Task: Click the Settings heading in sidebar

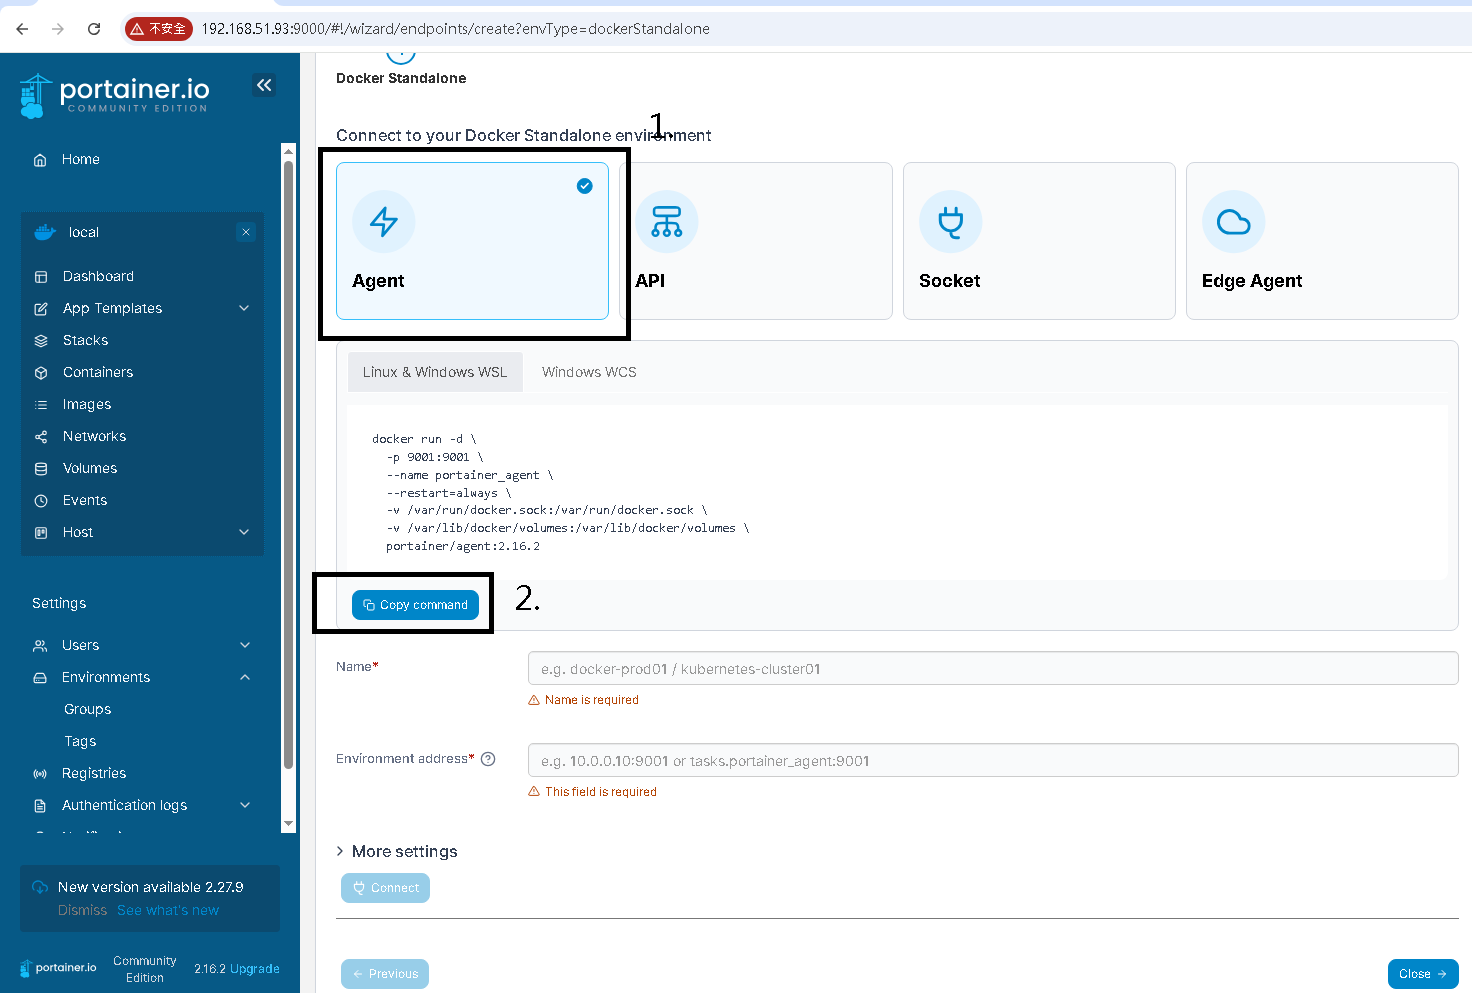Action: (x=59, y=603)
